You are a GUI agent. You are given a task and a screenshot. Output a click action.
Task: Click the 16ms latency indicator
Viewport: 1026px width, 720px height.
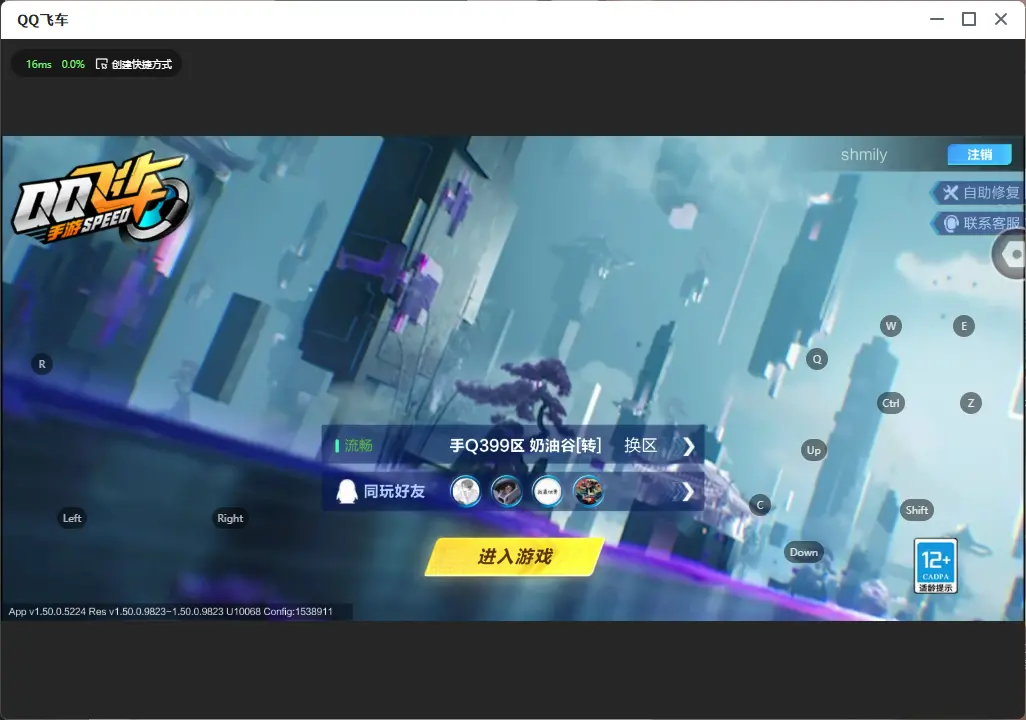(39, 64)
